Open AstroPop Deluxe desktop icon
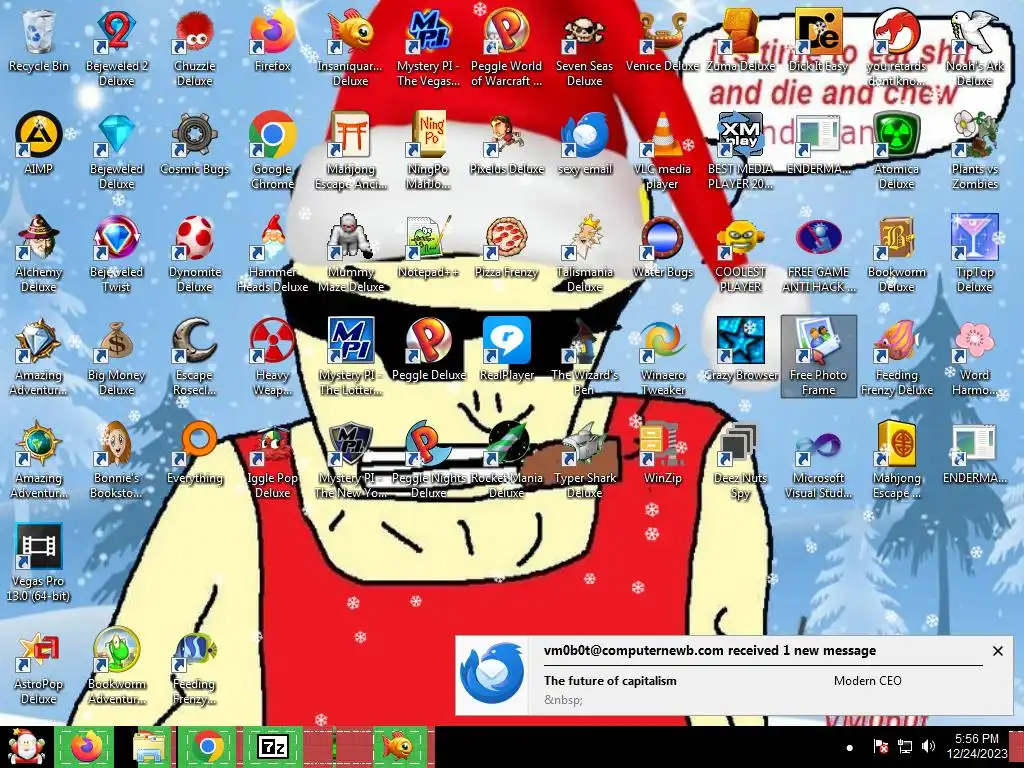Screen dimensions: 1024x768 click(x=39, y=666)
